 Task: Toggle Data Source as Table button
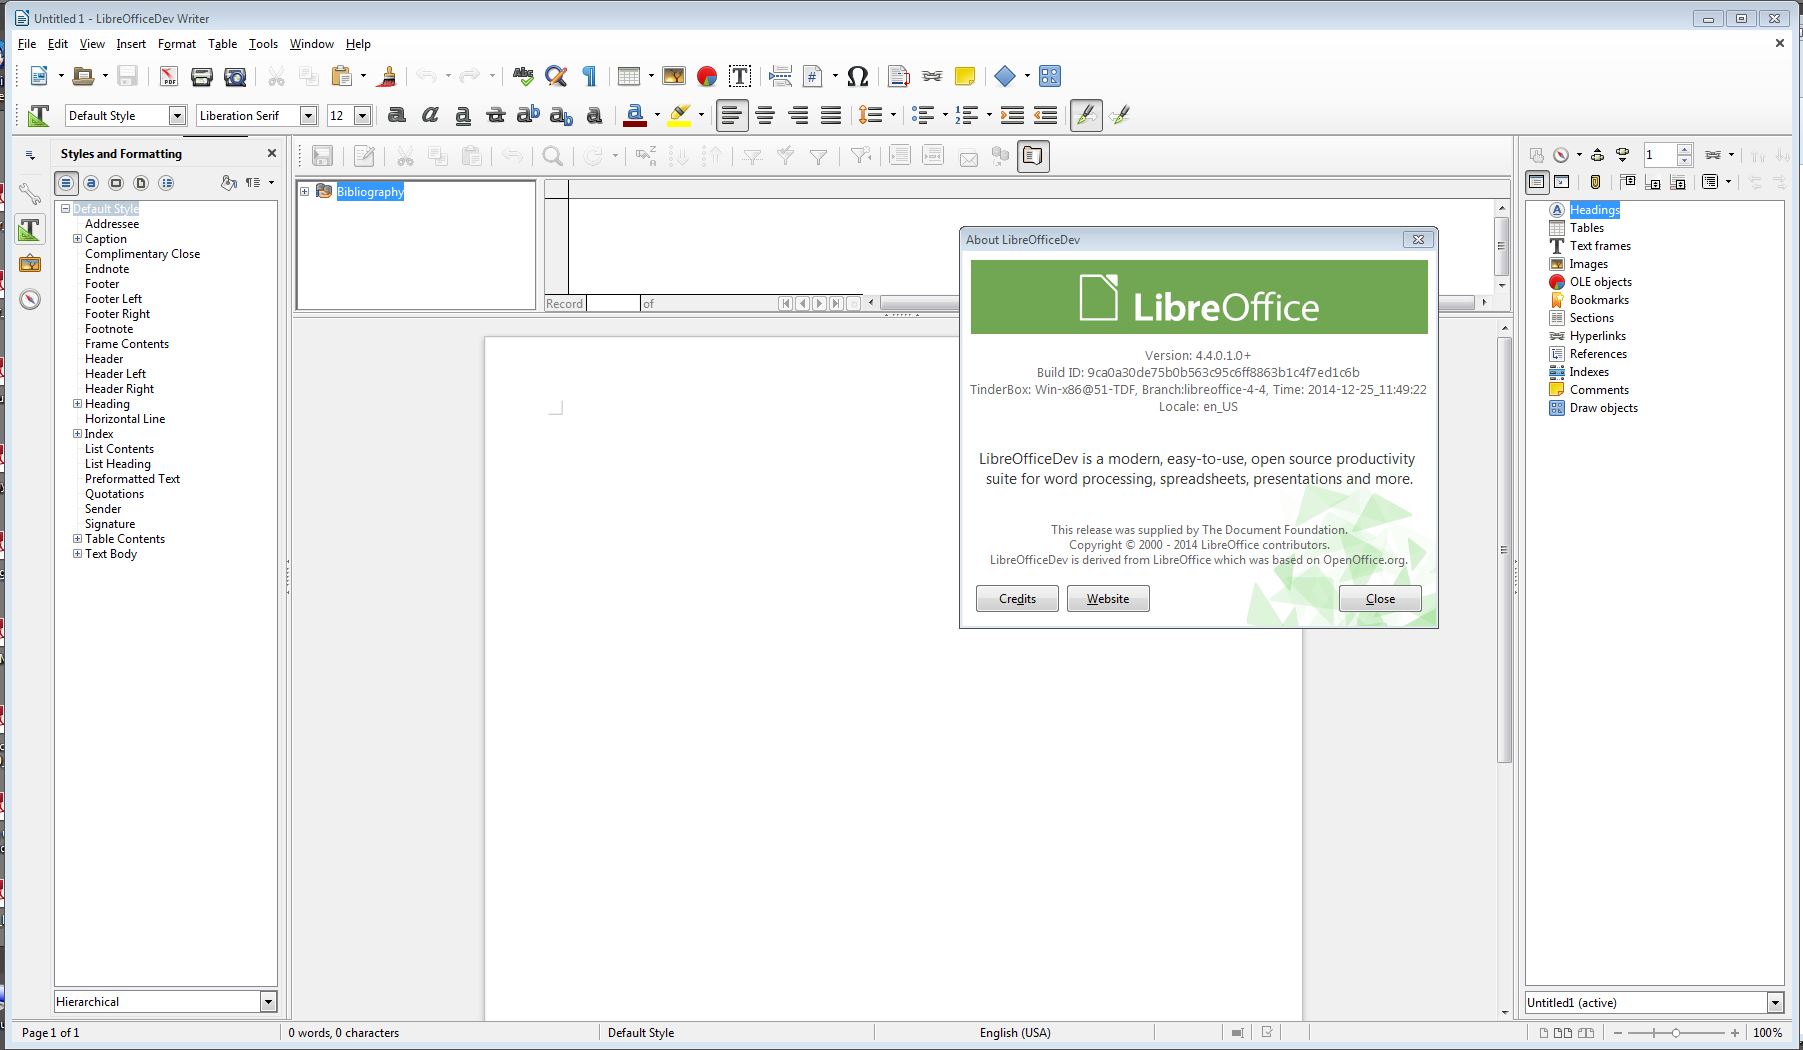(x=1033, y=157)
